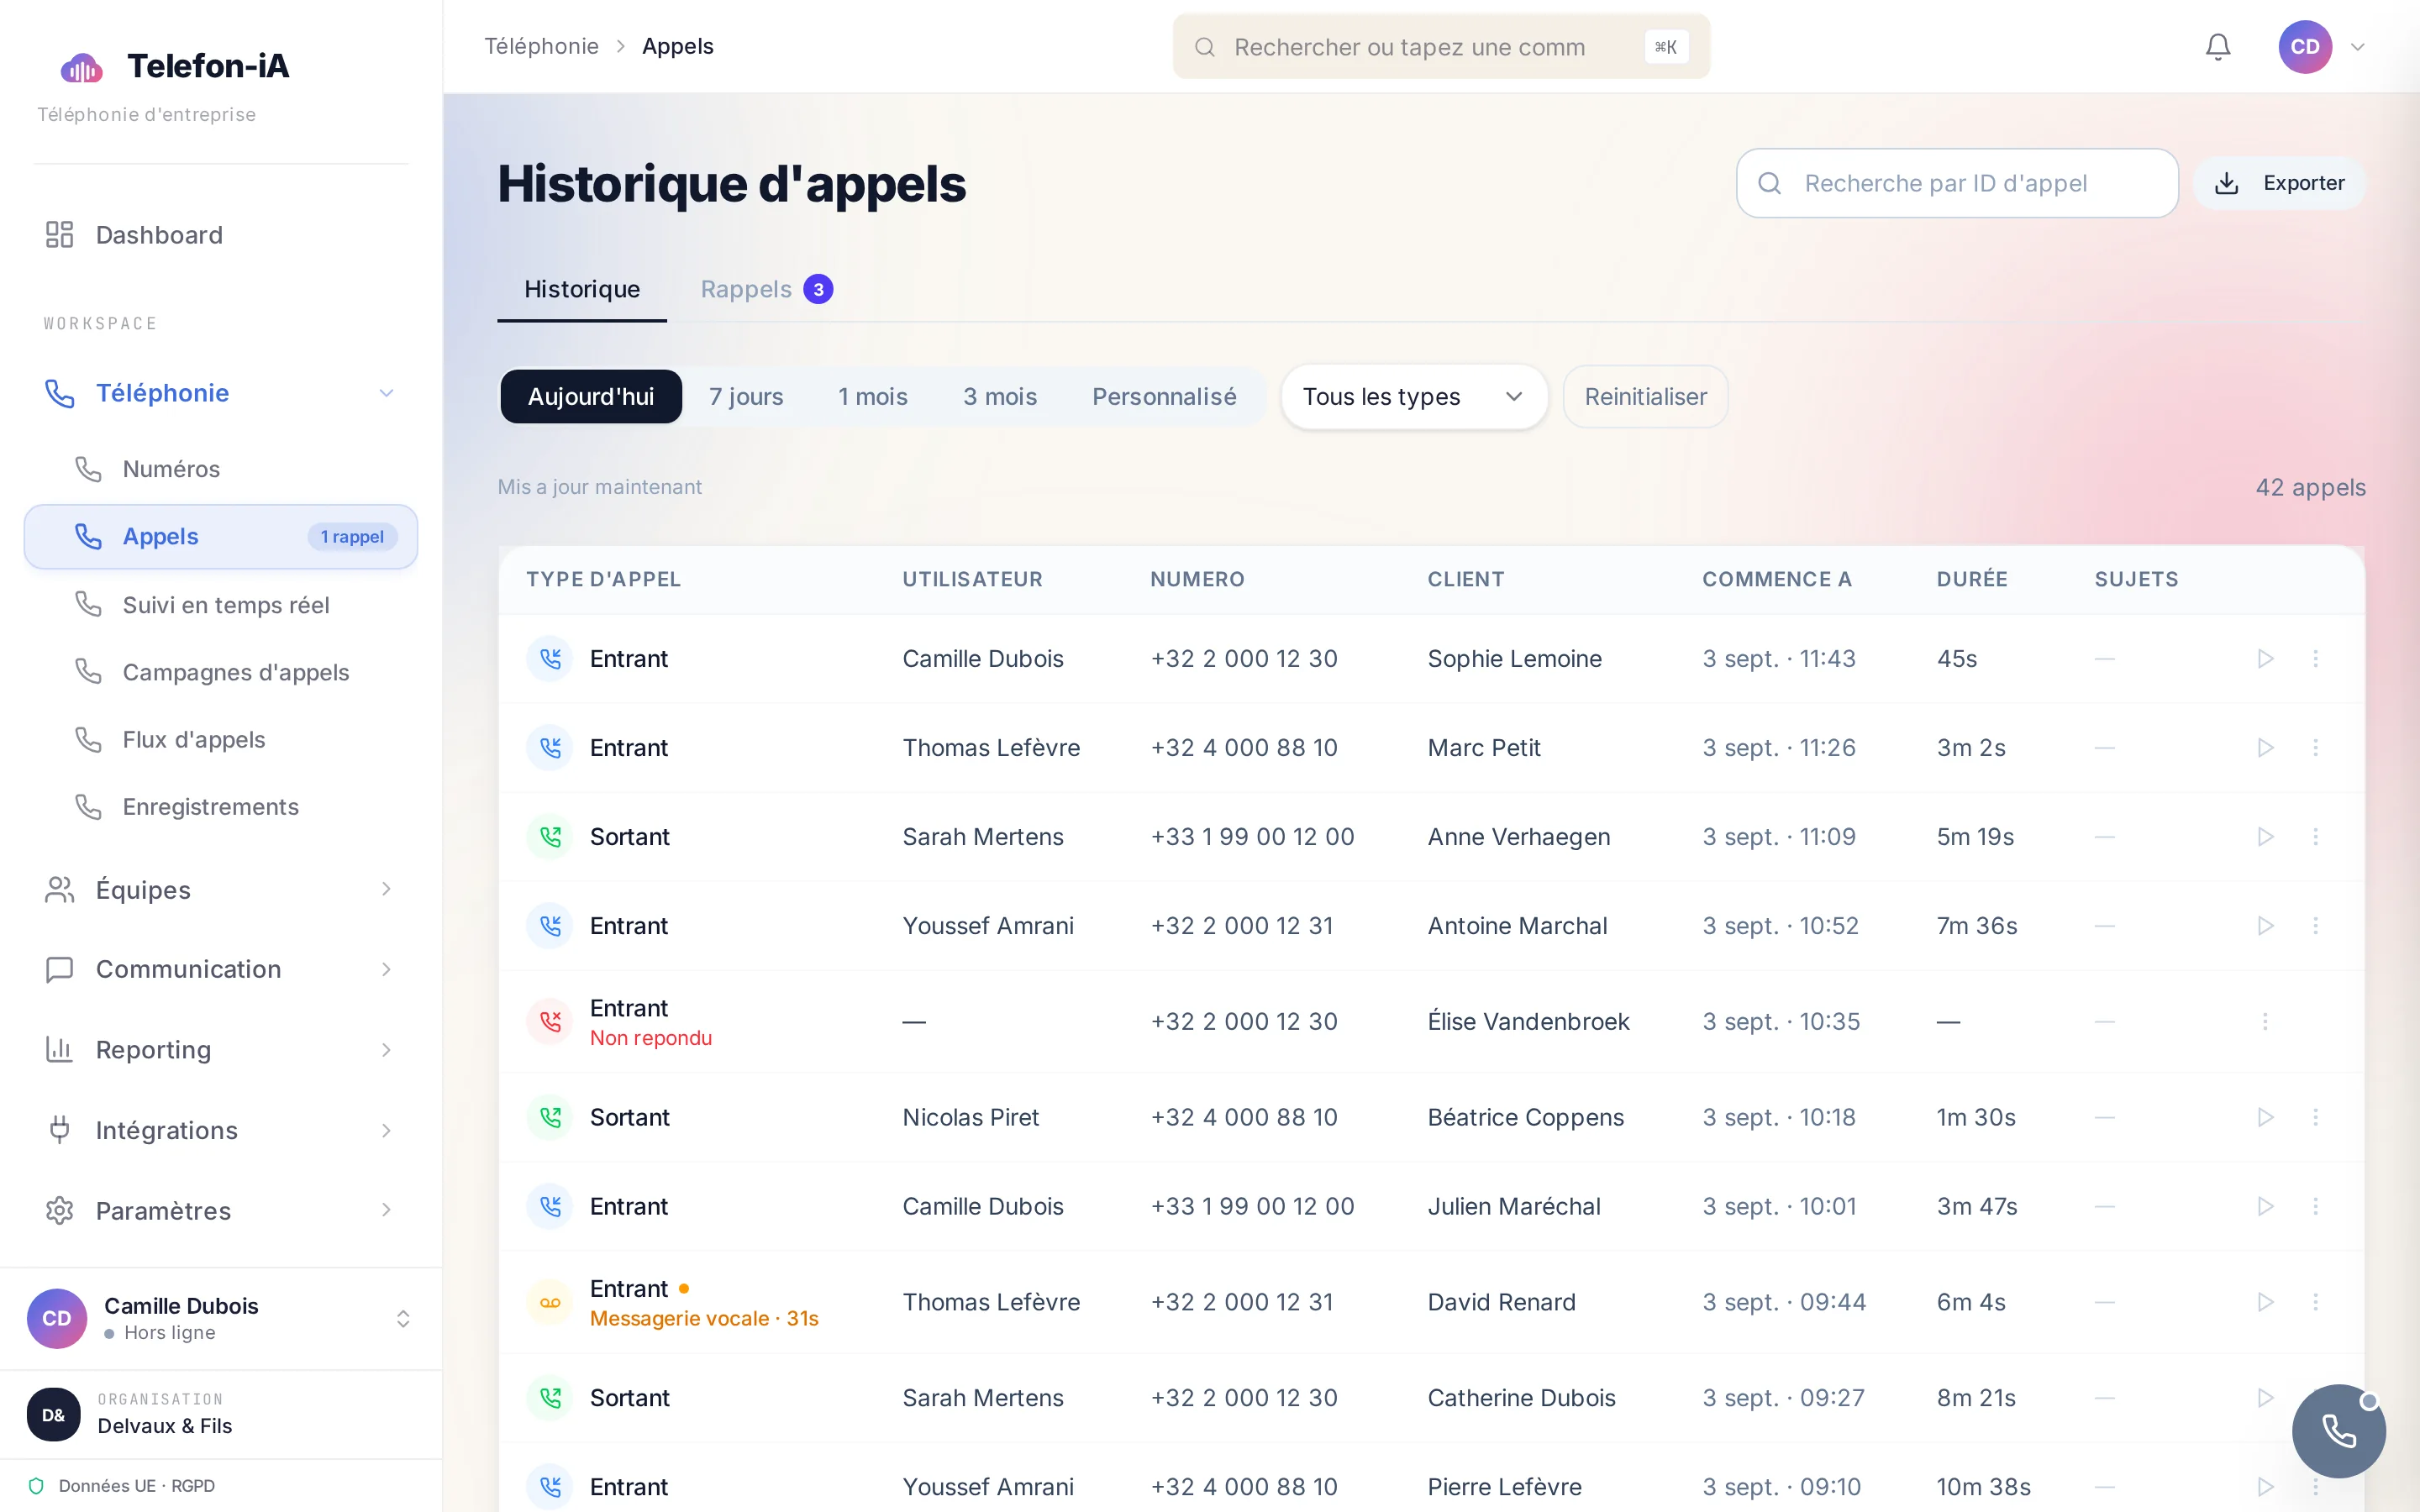Image resolution: width=2420 pixels, height=1512 pixels.
Task: Select the Aujourd'hui date filter
Action: point(591,397)
